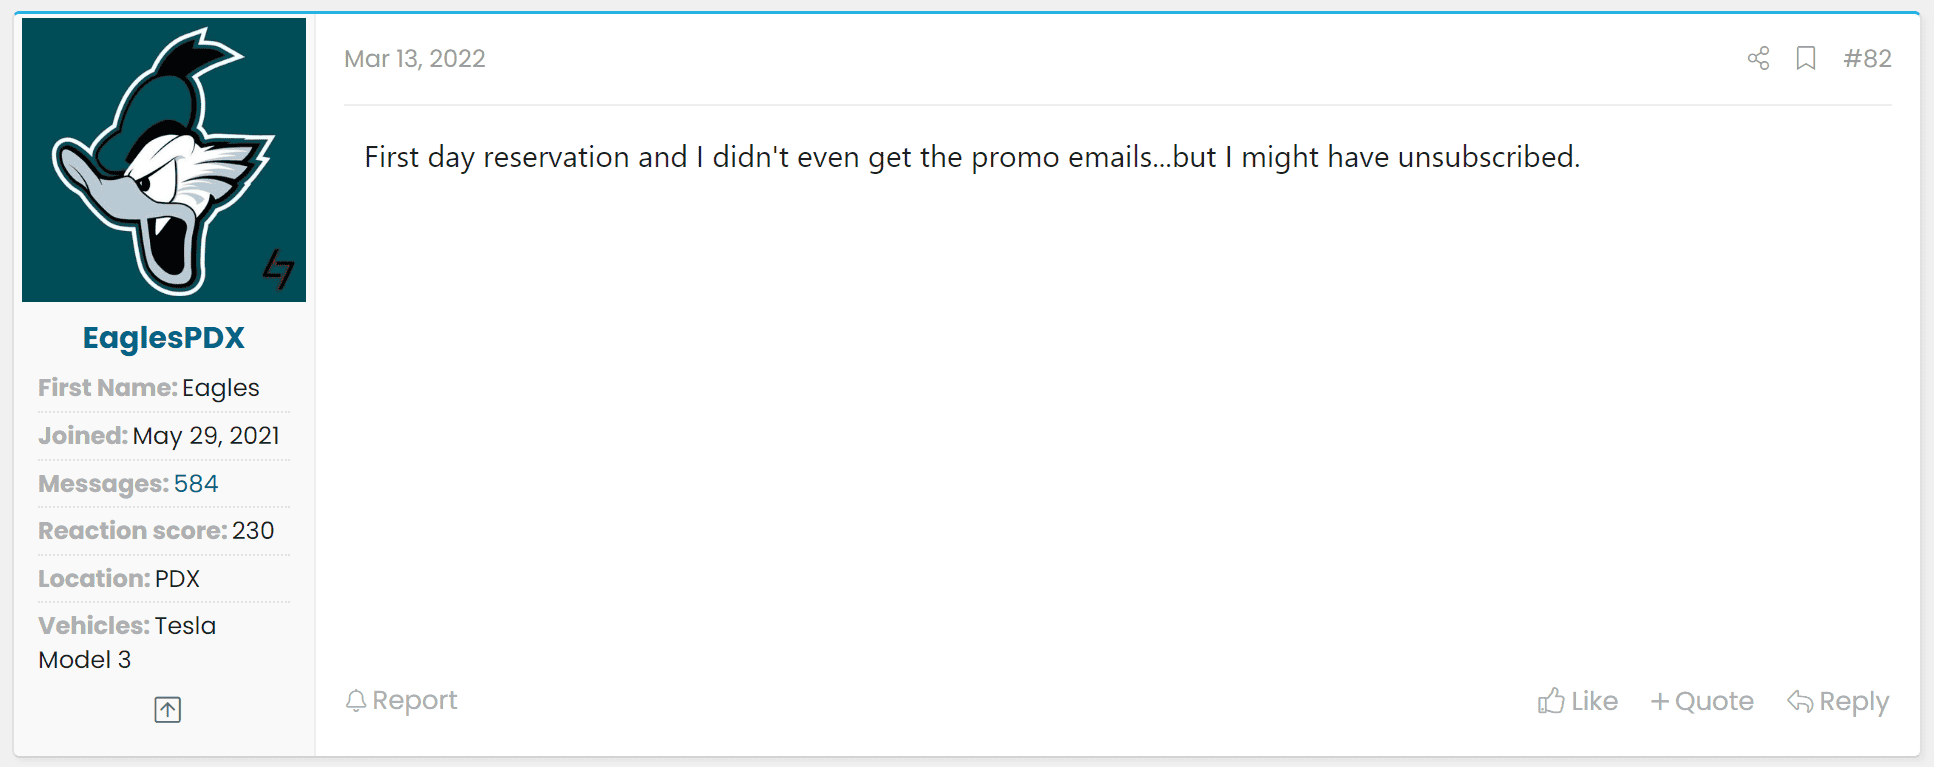The image size is (1934, 767).
Task: Select the Report text label
Action: (x=415, y=700)
